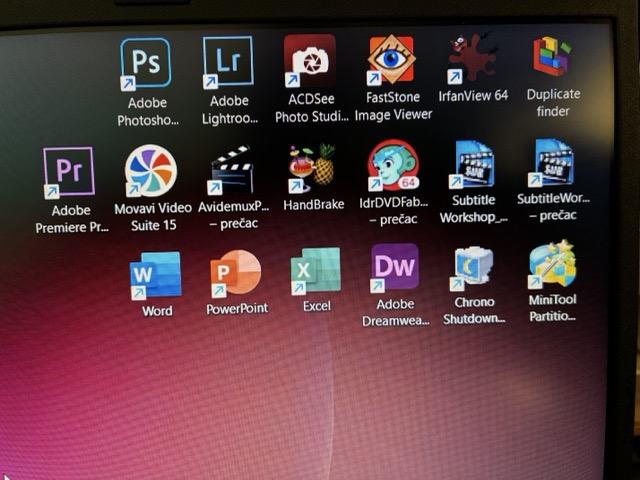Select the SubtitleWor... – prečac icon
The width and height of the screenshot is (640, 480).
coord(551,162)
